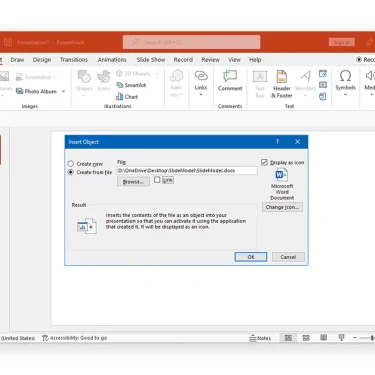This screenshot has height=375, width=375.
Task: Click the Date & Time ribbon icon
Action: pyautogui.click(x=323, y=73)
